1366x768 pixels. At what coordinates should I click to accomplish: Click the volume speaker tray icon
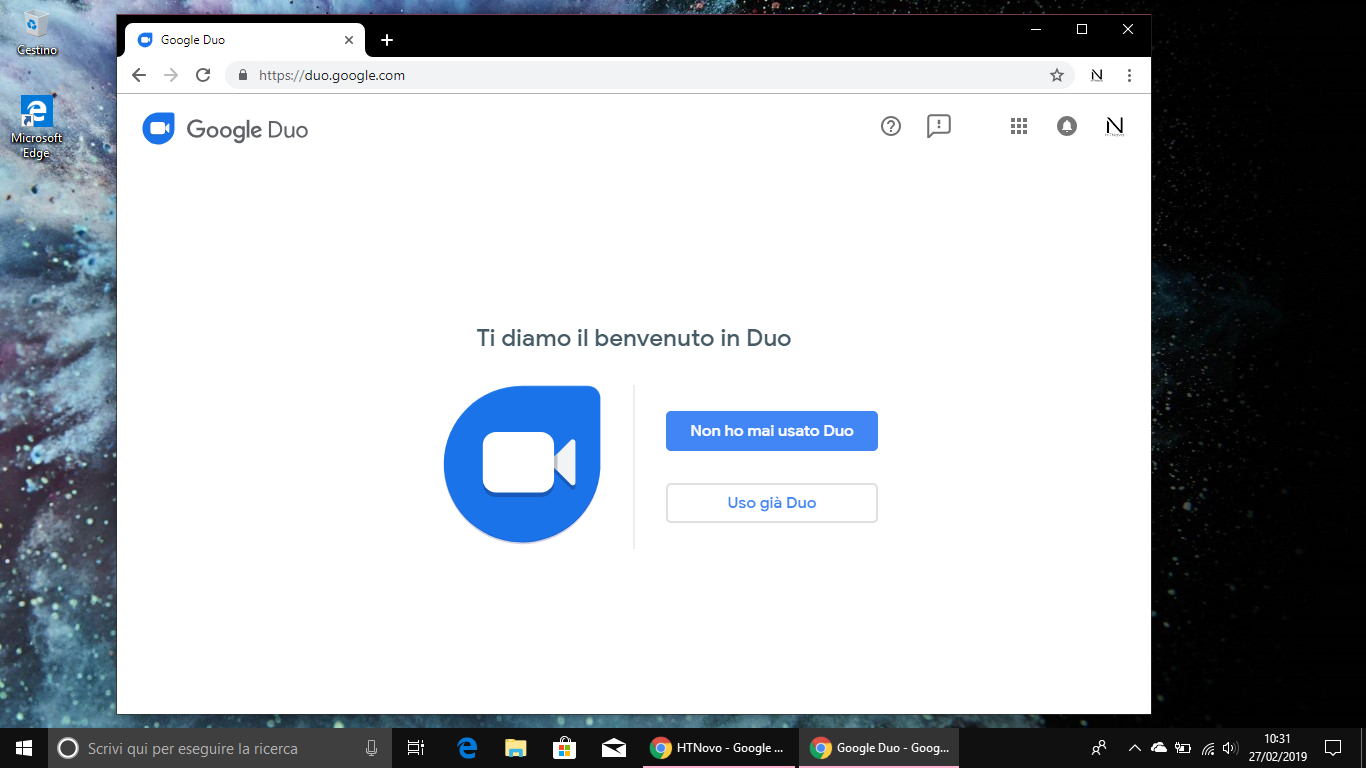tap(1230, 748)
